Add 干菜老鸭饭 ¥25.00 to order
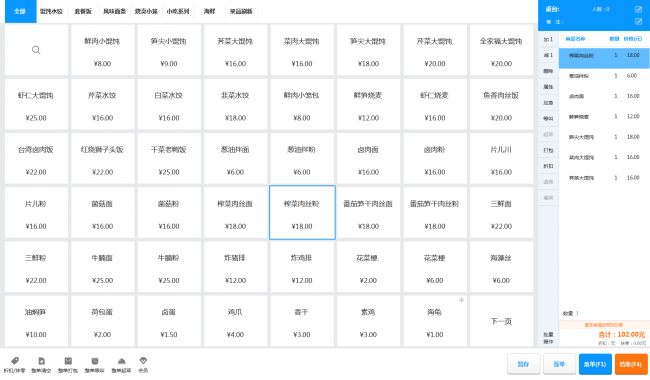The image size is (650, 380). pos(169,159)
